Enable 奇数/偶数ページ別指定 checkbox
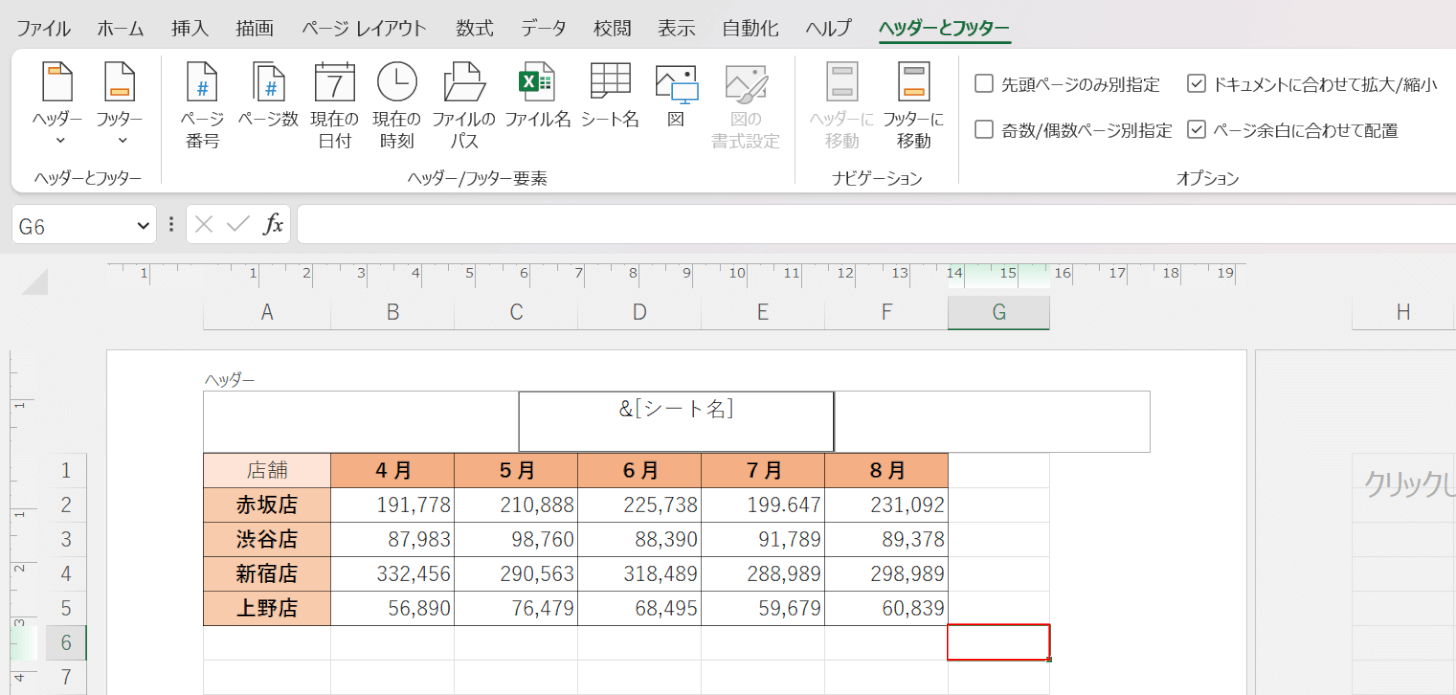Image resolution: width=1456 pixels, height=695 pixels. click(x=984, y=130)
